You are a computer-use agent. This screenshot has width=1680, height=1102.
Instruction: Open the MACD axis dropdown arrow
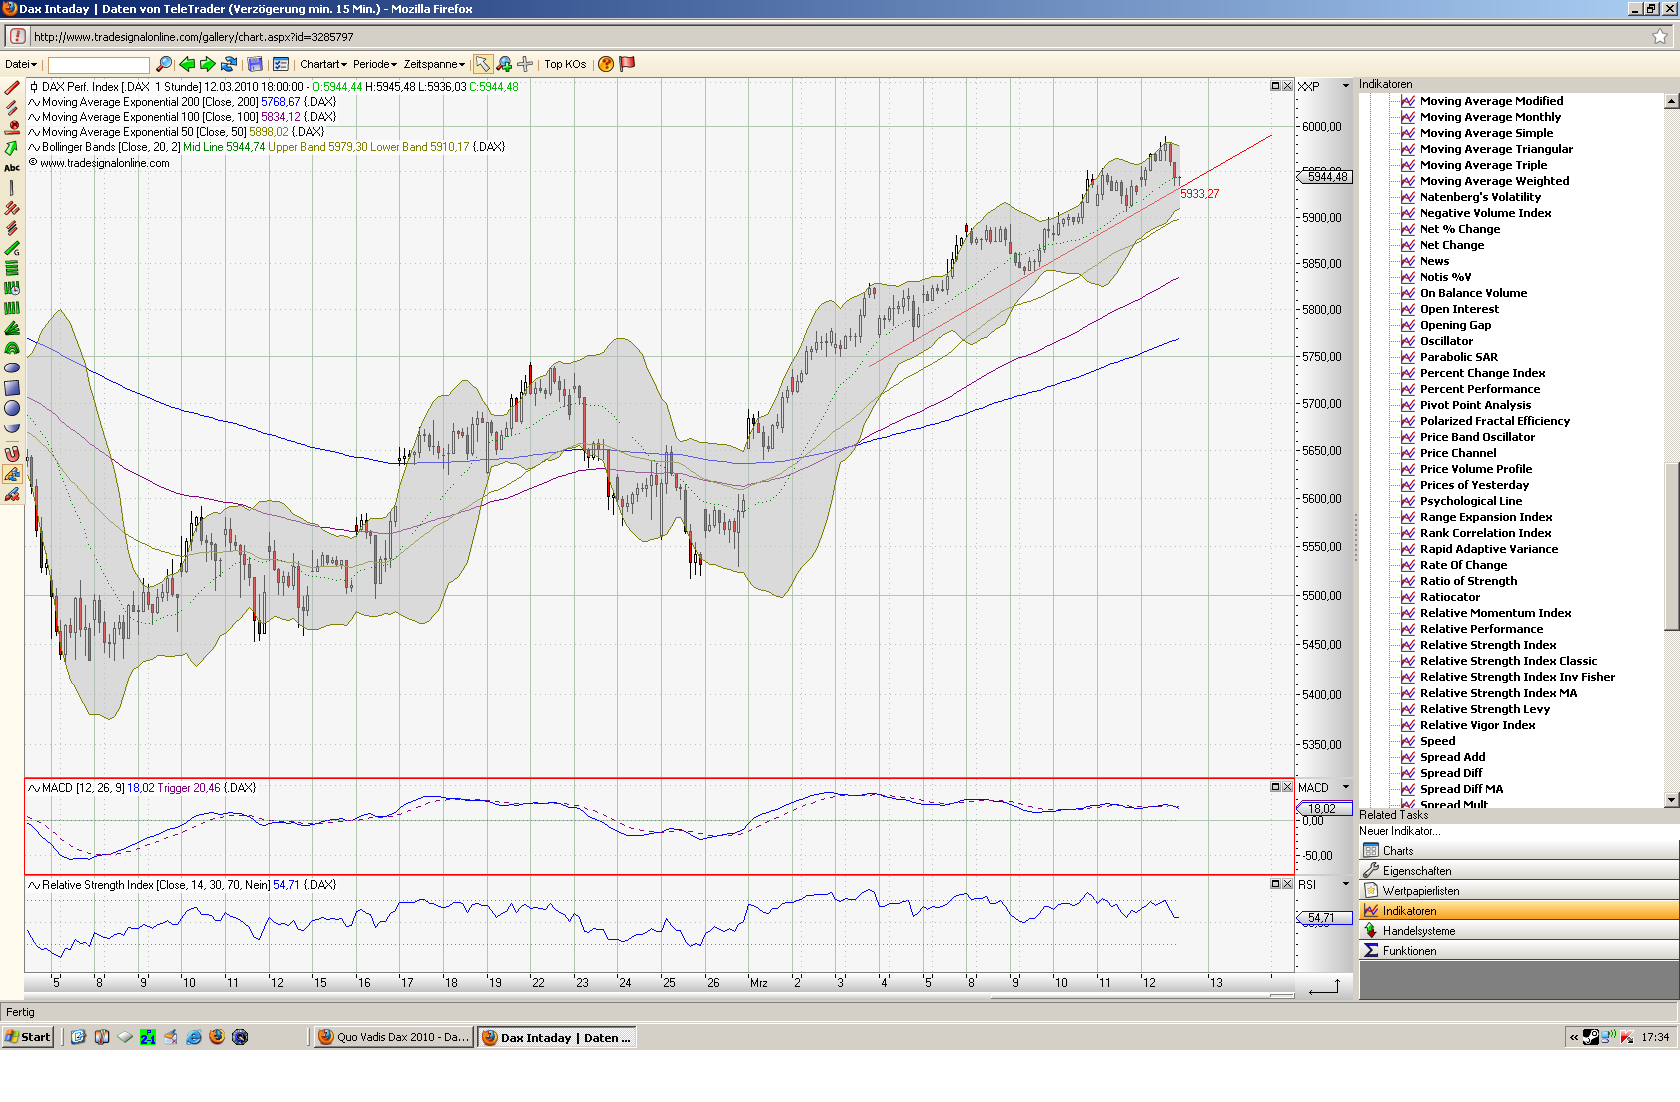pyautogui.click(x=1346, y=787)
